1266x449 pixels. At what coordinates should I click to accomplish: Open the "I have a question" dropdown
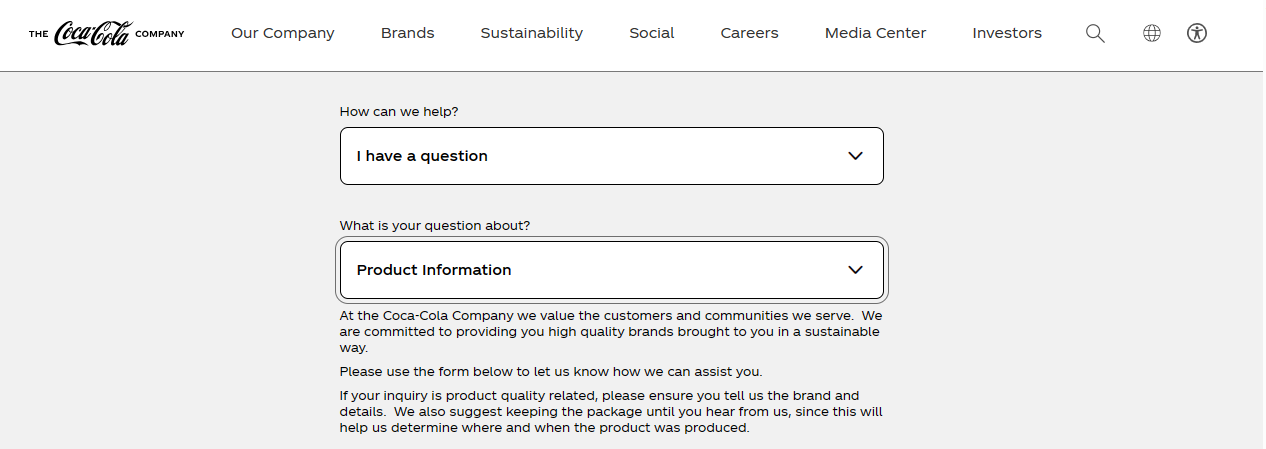600,156
